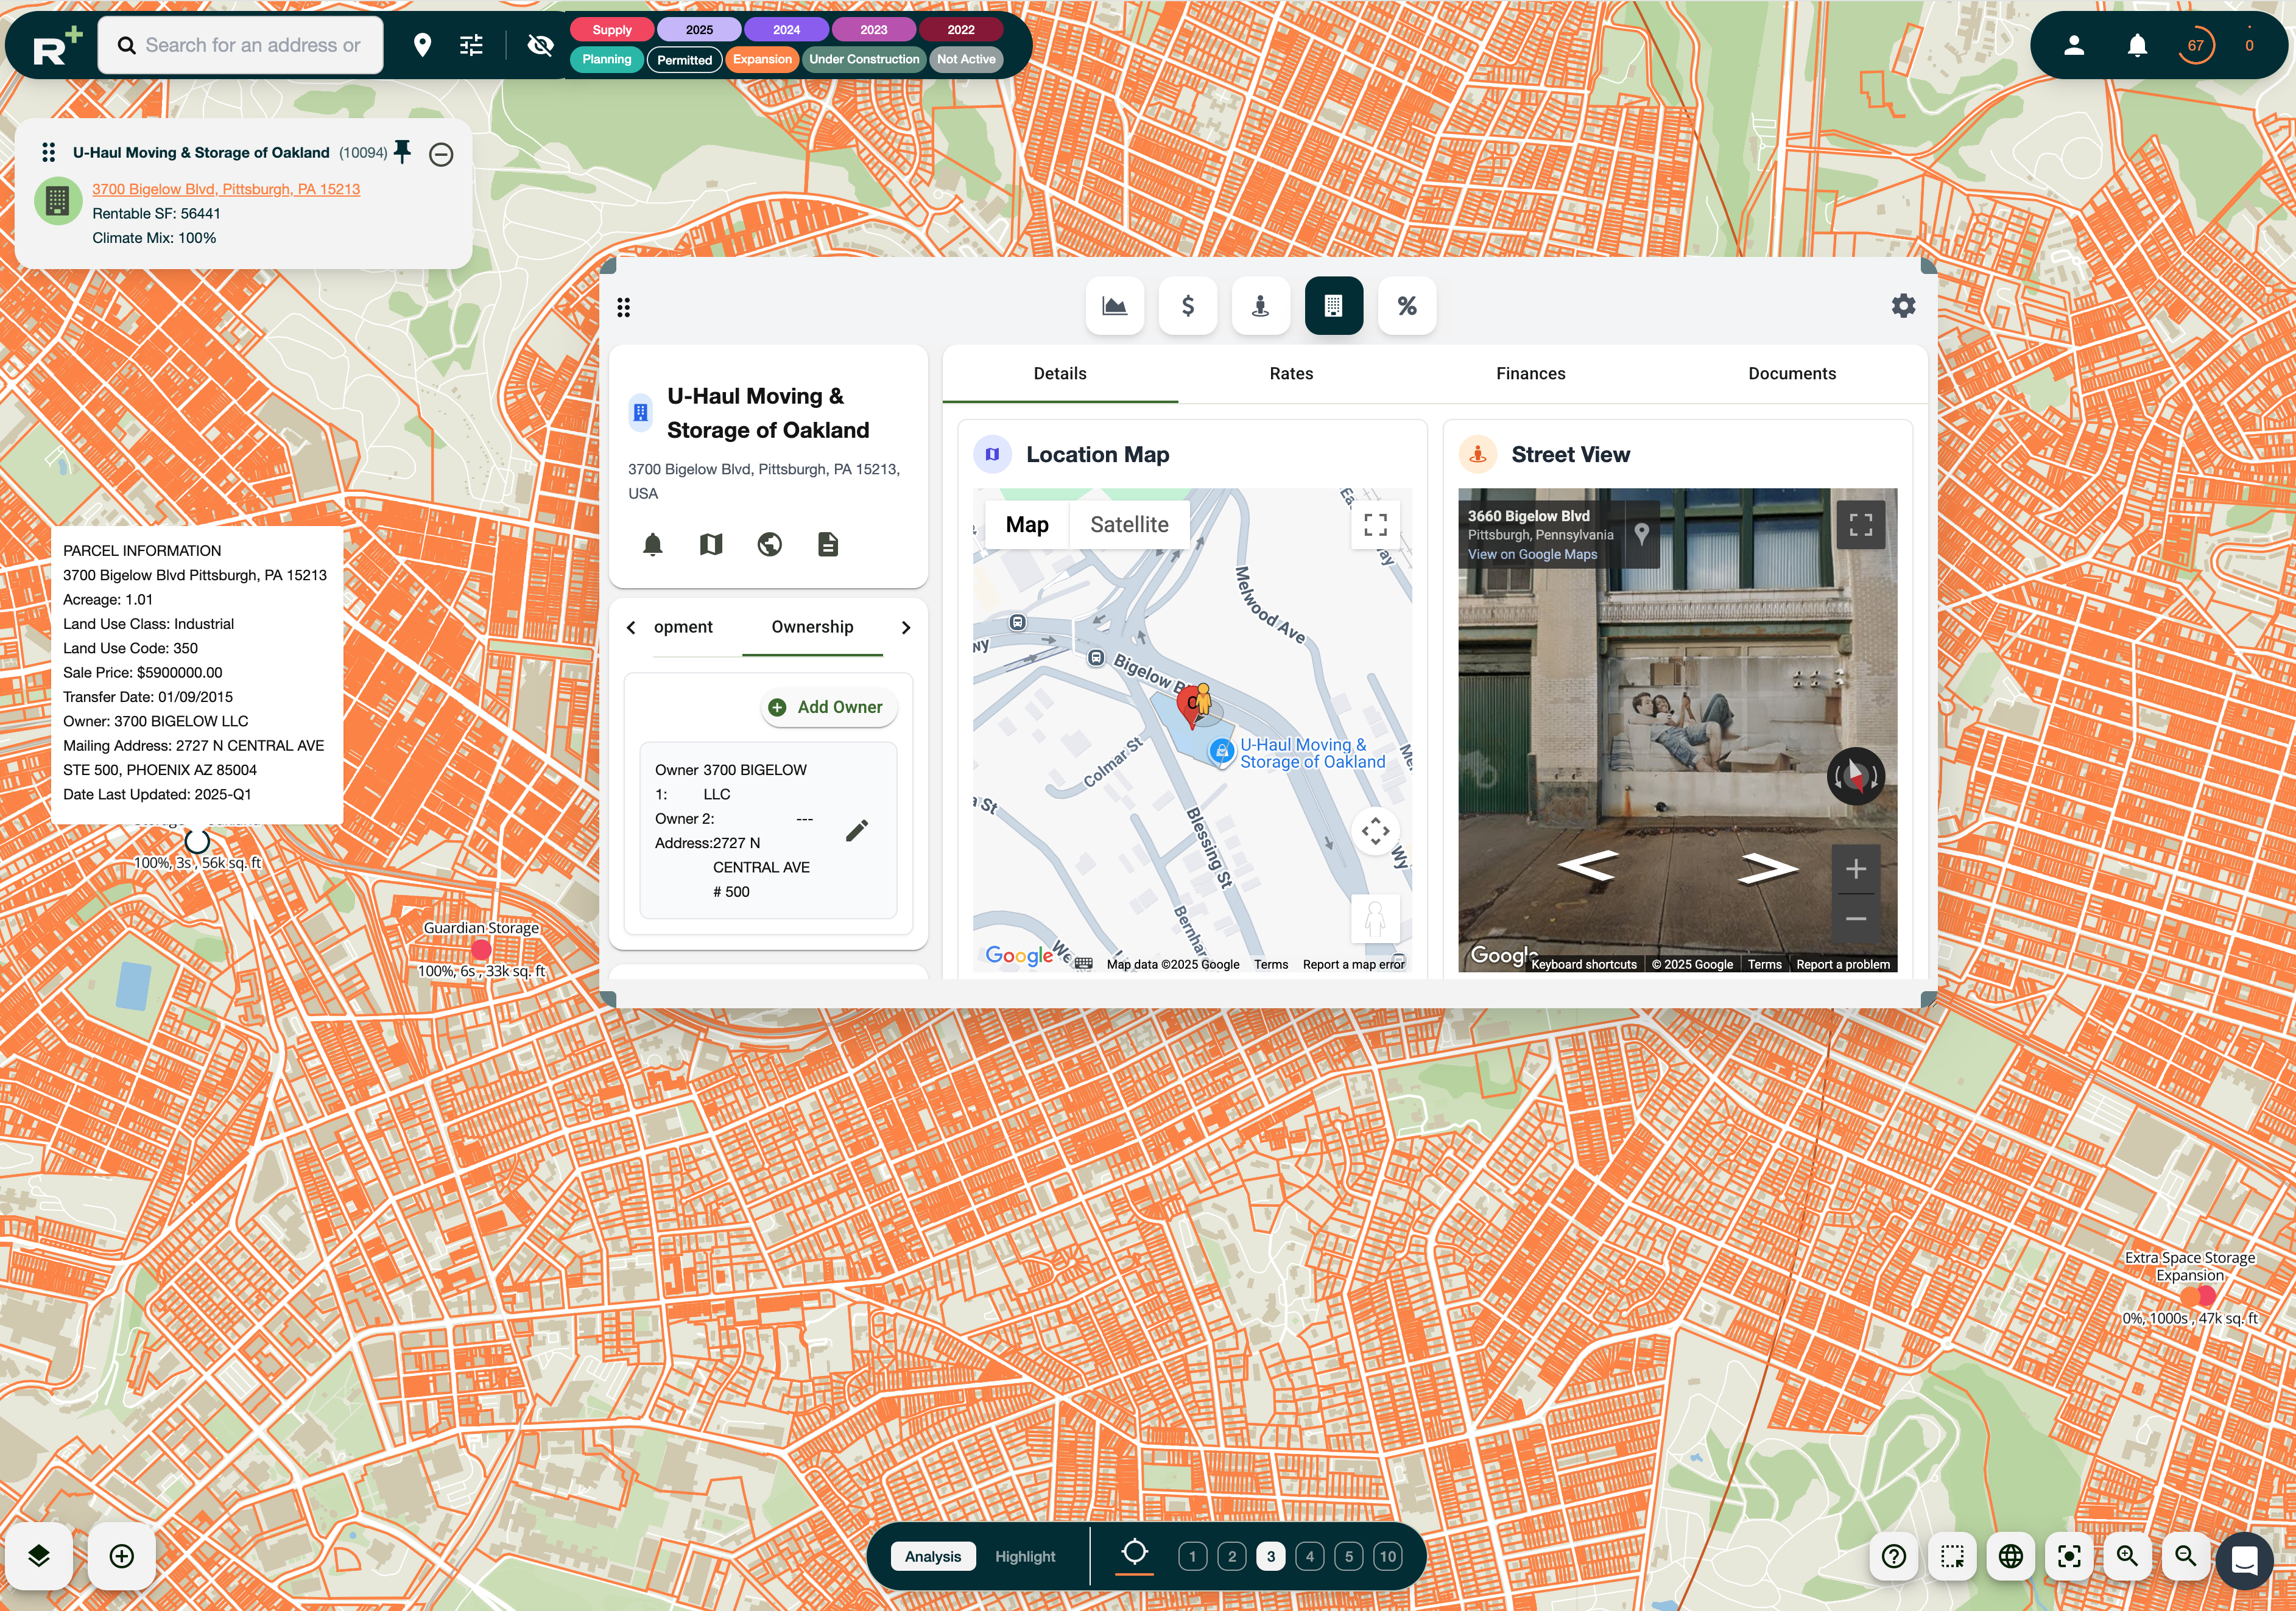Open panel settings gear icon
Image resolution: width=2296 pixels, height=1611 pixels.
pos(1903,306)
